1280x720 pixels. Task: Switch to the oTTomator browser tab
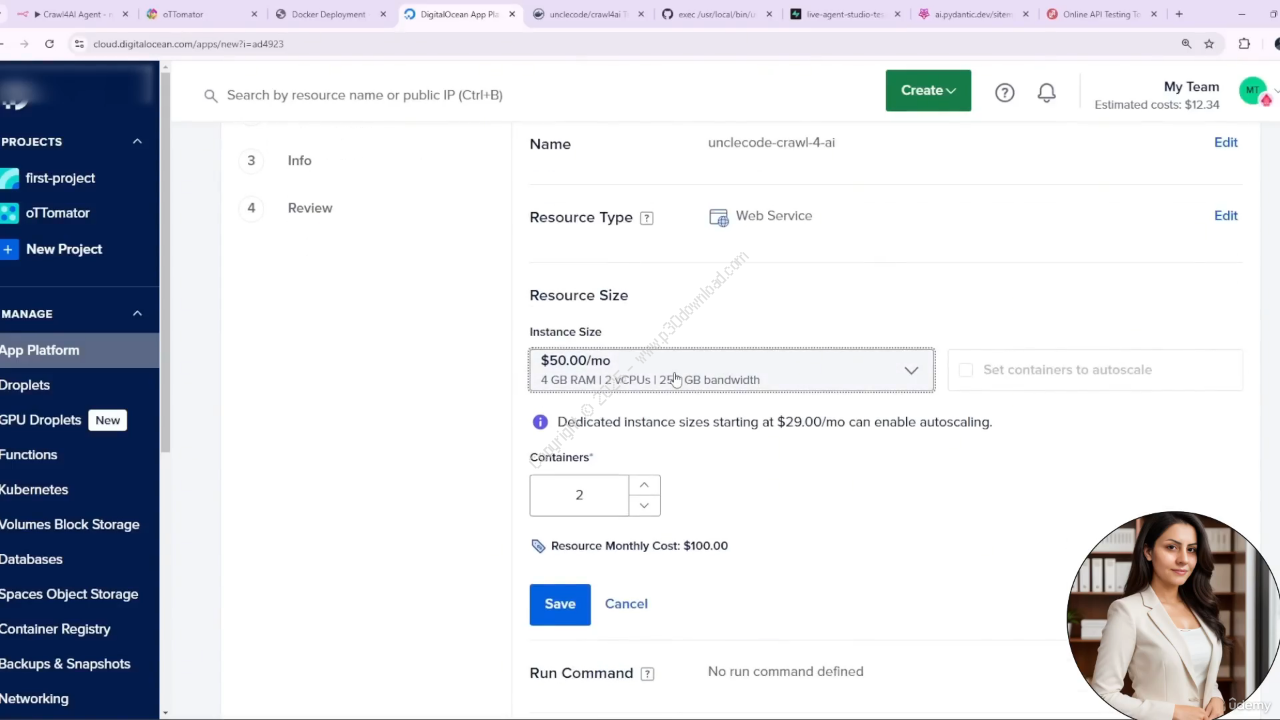click(x=200, y=14)
